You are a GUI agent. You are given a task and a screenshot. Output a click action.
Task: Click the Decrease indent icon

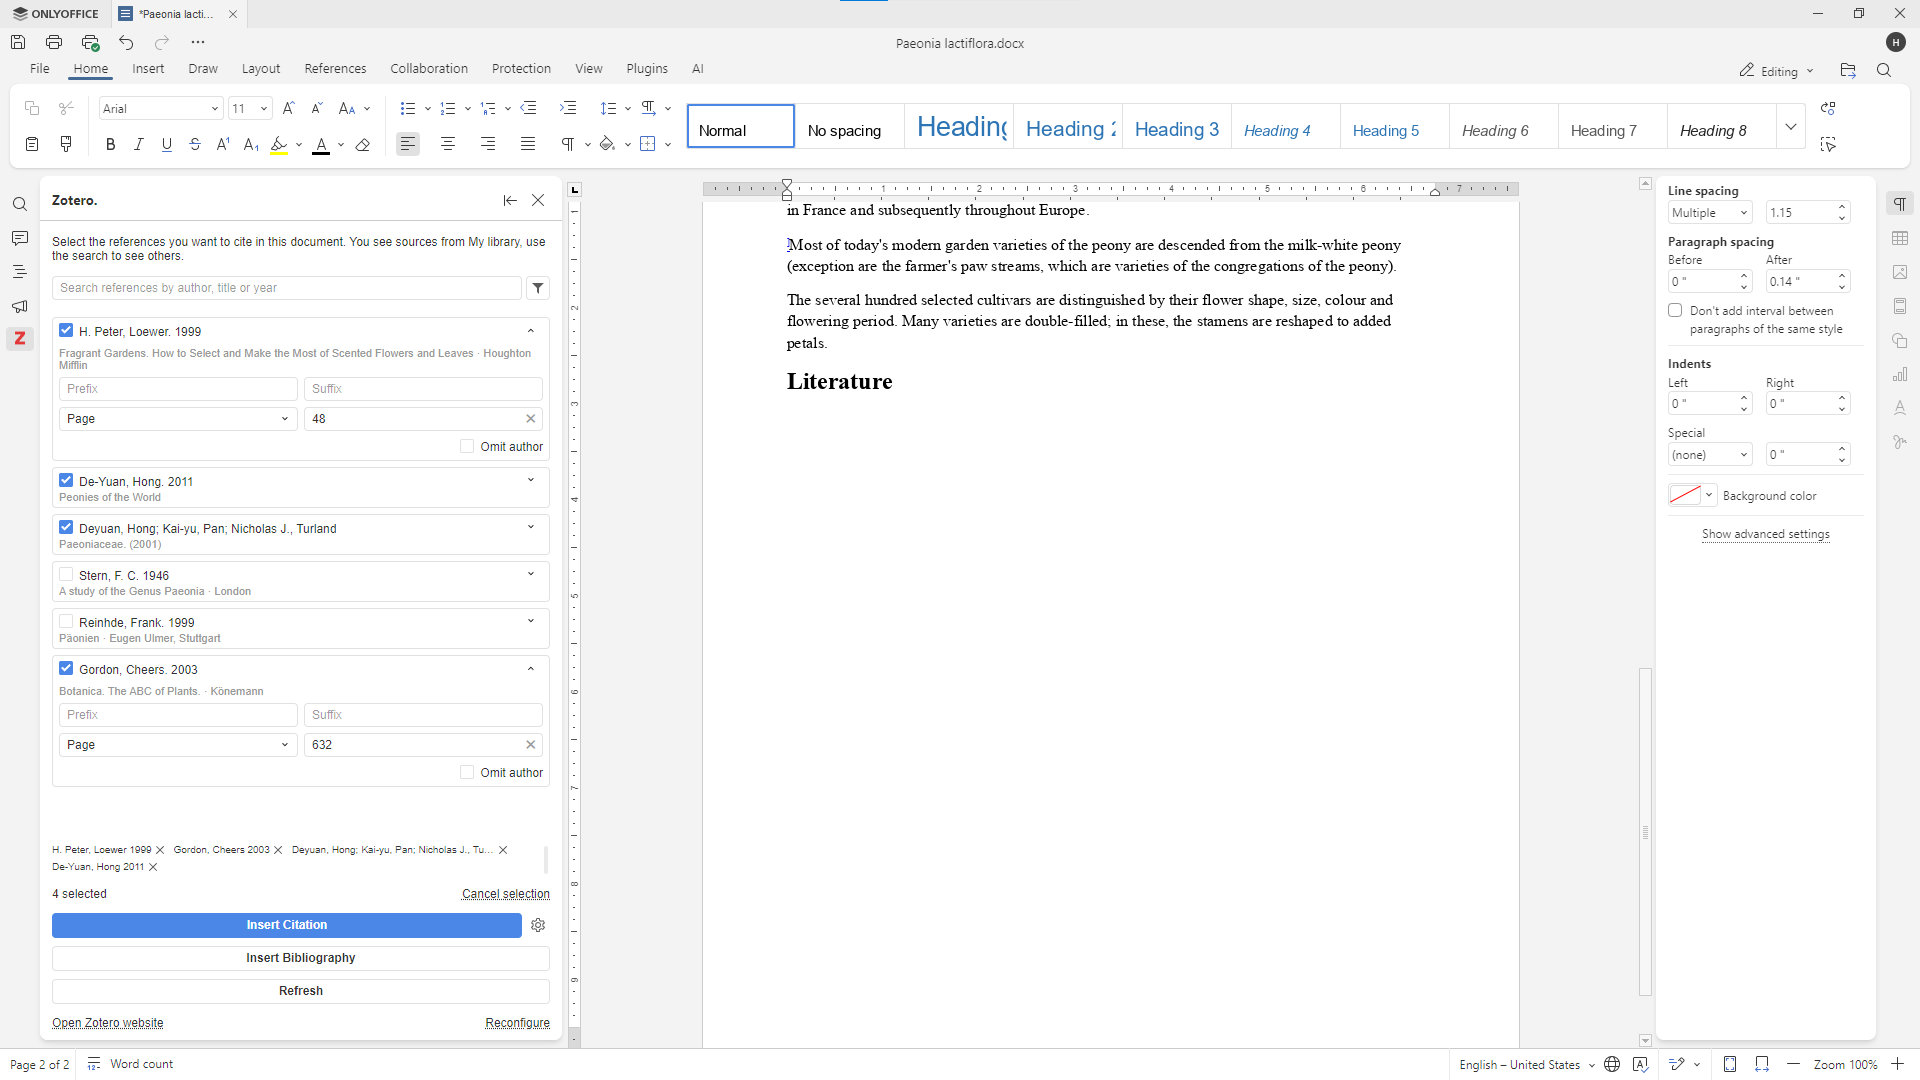coord(529,108)
